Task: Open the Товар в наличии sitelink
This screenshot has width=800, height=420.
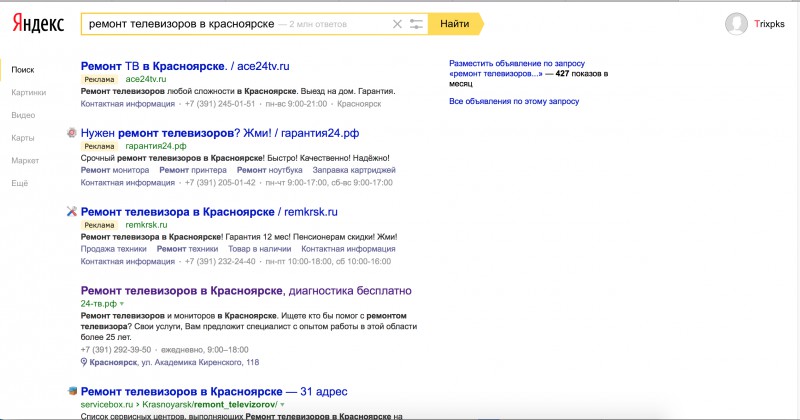Action: click(x=260, y=249)
